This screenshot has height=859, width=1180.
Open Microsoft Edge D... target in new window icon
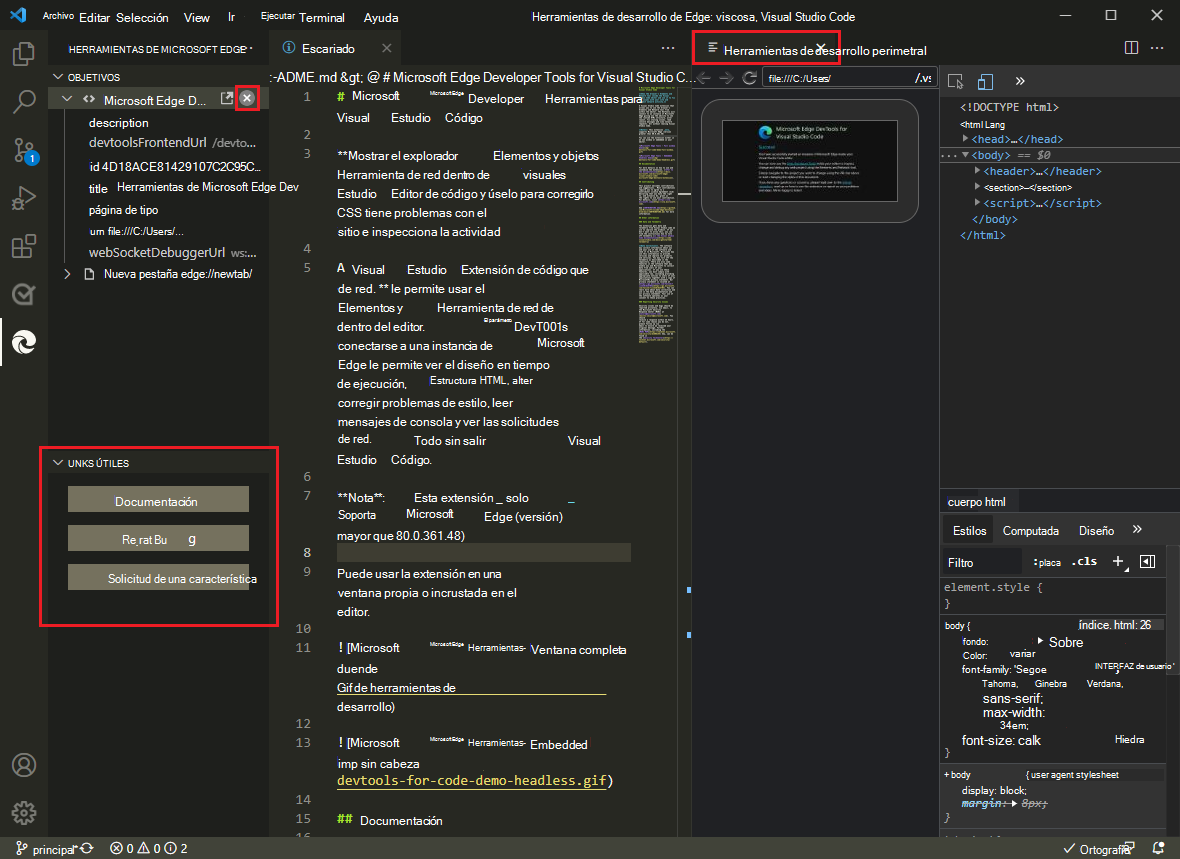[x=227, y=99]
